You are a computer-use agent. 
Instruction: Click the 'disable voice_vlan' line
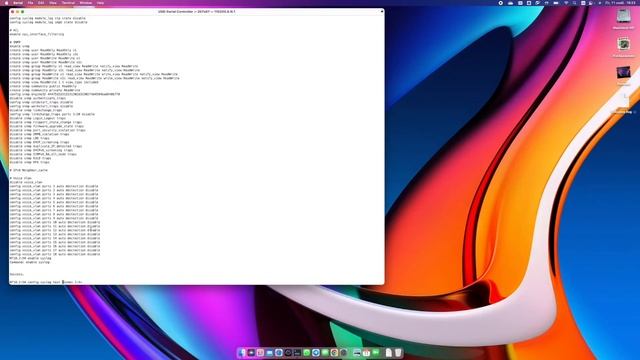(x=26, y=182)
